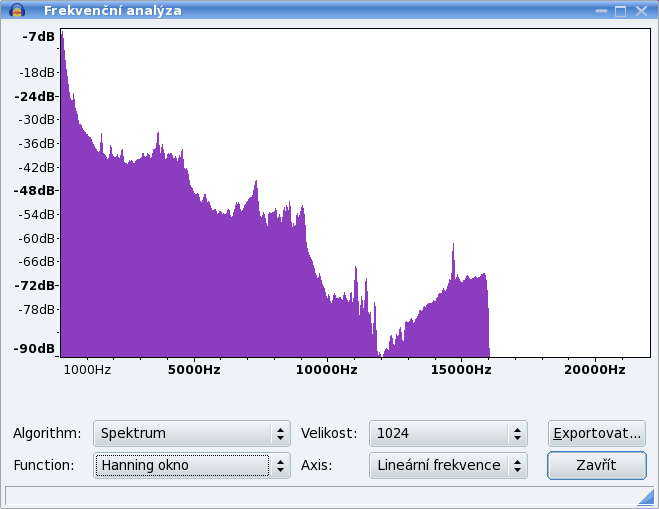Screen dimensions: 659x509
Task: Click the Audacity headphones icon in title bar
Action: tap(17, 10)
